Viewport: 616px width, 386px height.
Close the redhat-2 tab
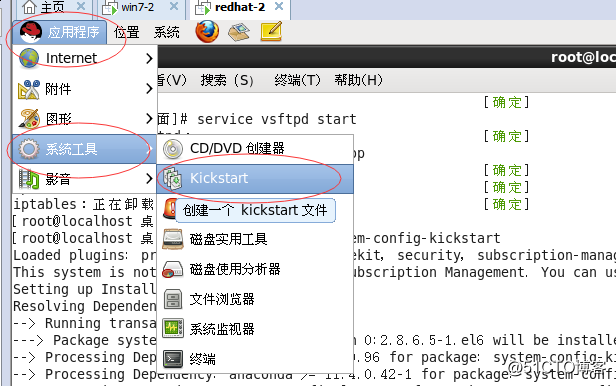(x=279, y=6)
